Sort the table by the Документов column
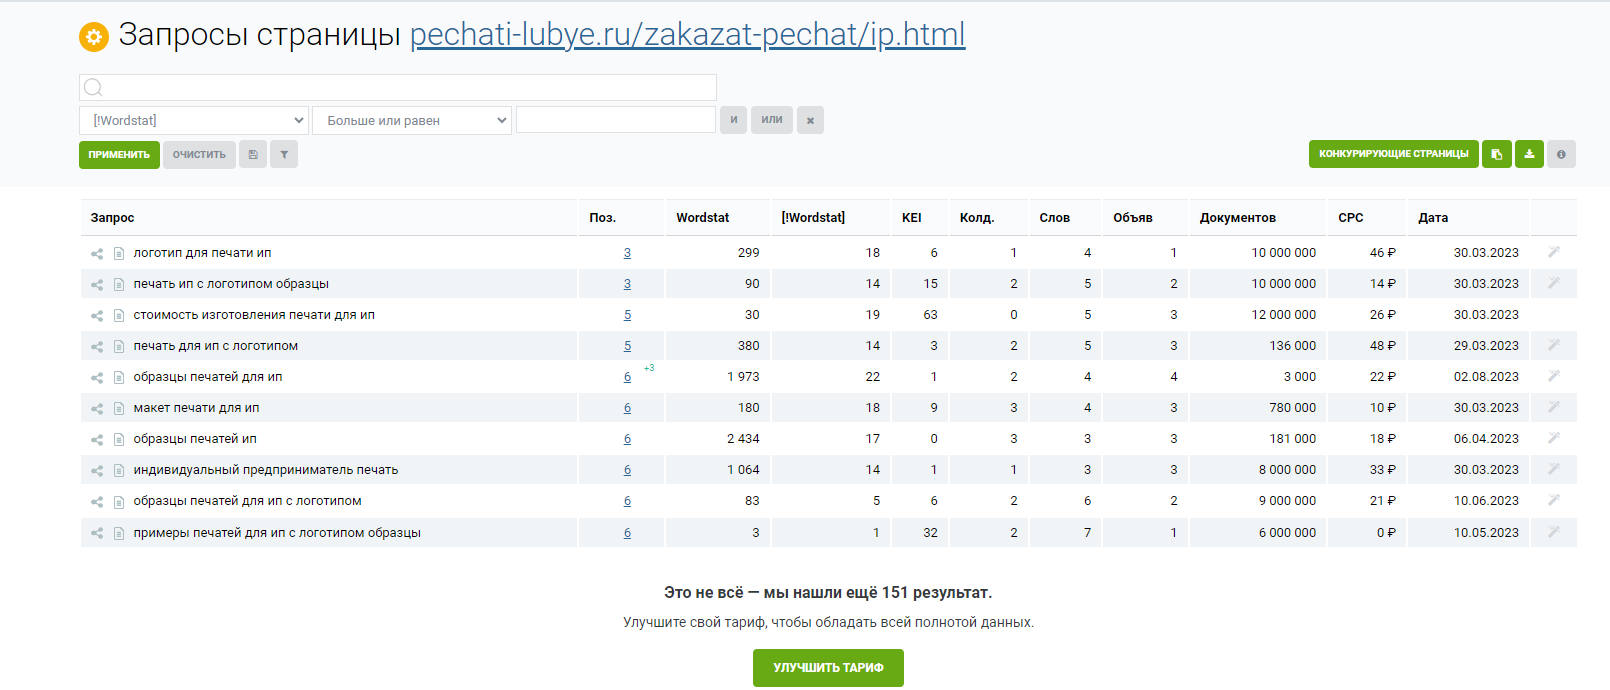Screen dimensions: 1610x690 [1237, 218]
